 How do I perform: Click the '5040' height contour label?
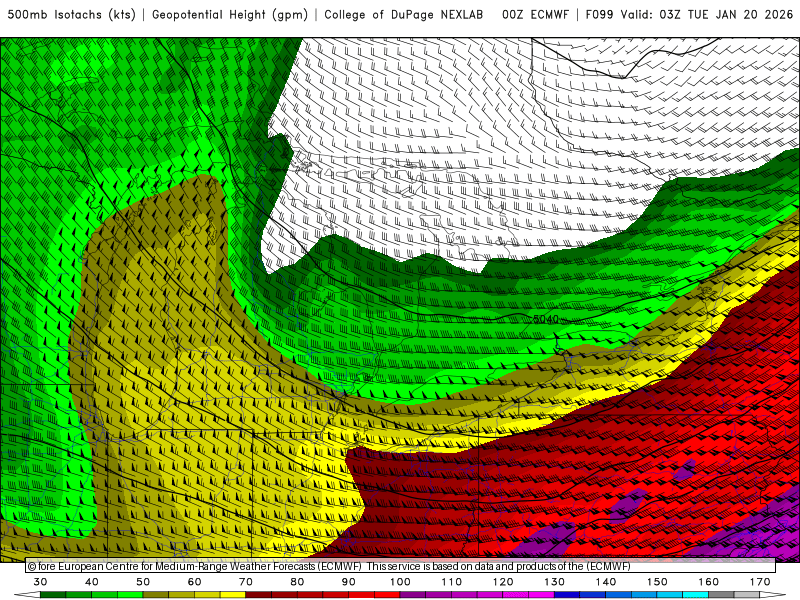[x=546, y=319]
